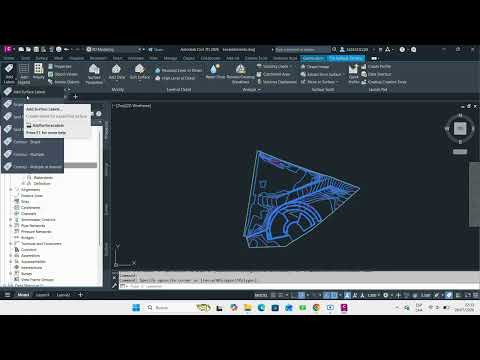The image size is (480, 360).
Task: Click Extract from Surface tool
Action: click(321, 74)
